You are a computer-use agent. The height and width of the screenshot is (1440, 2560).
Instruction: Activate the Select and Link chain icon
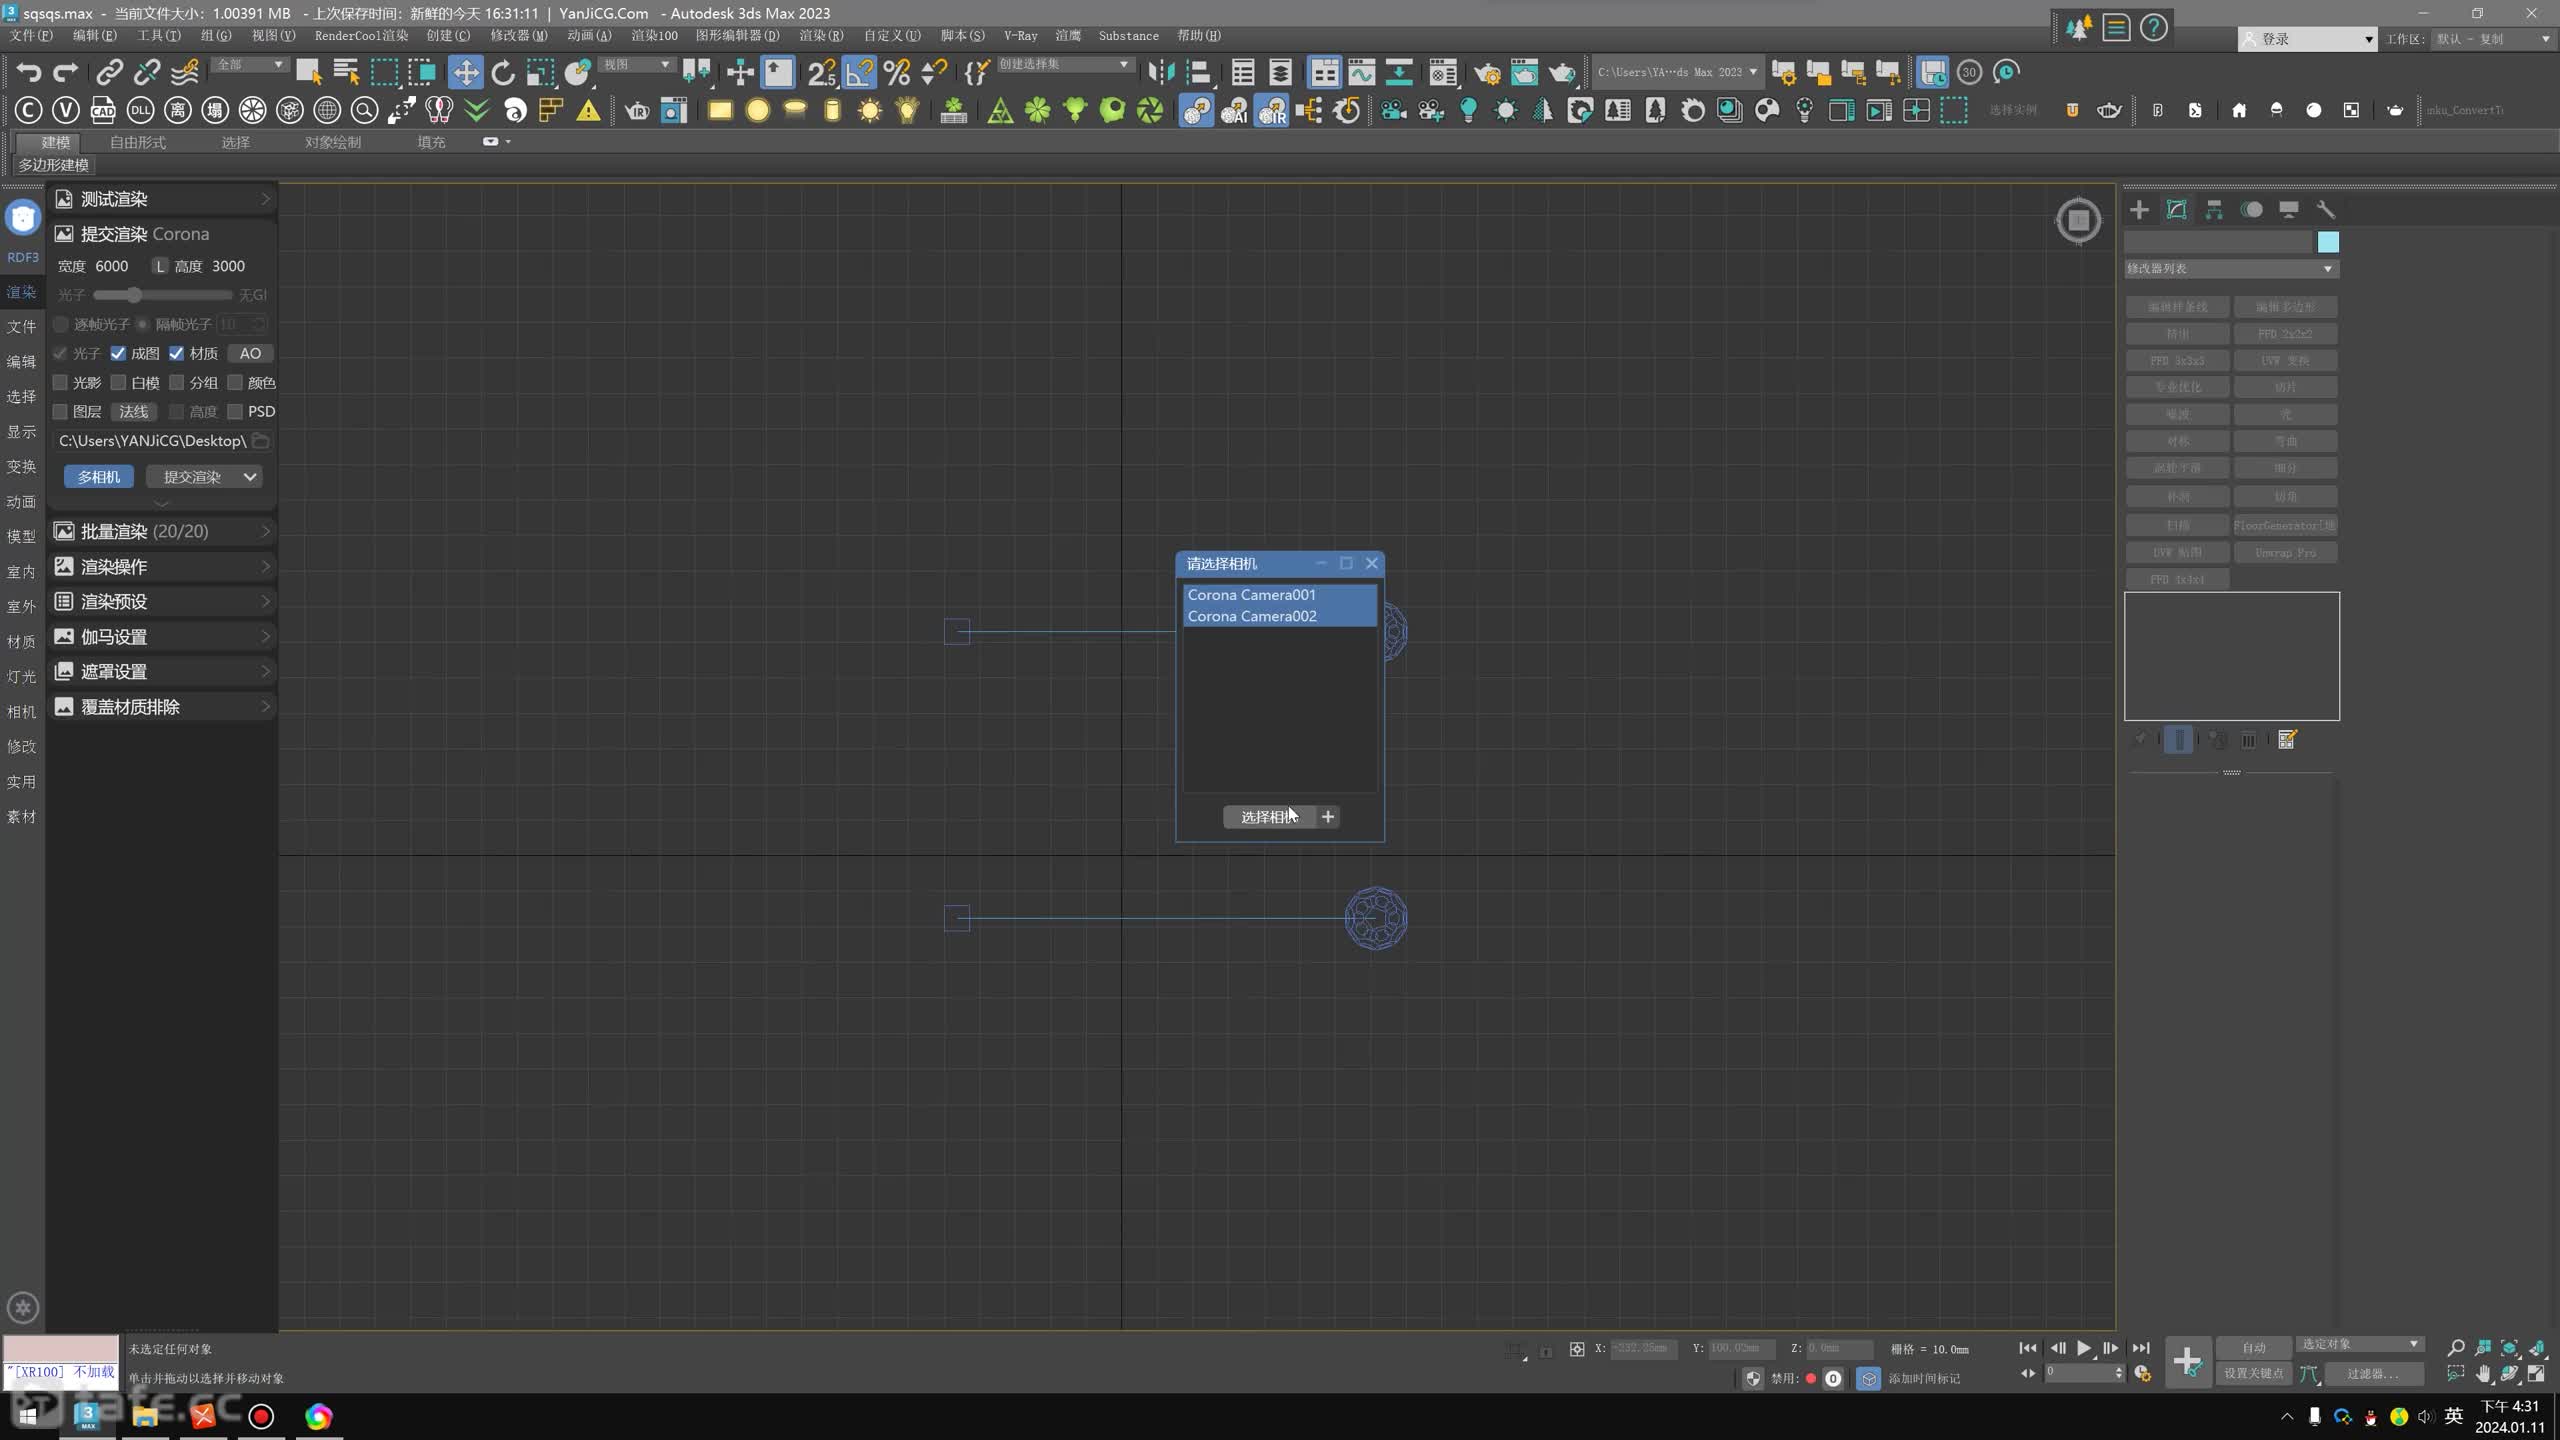109,72
